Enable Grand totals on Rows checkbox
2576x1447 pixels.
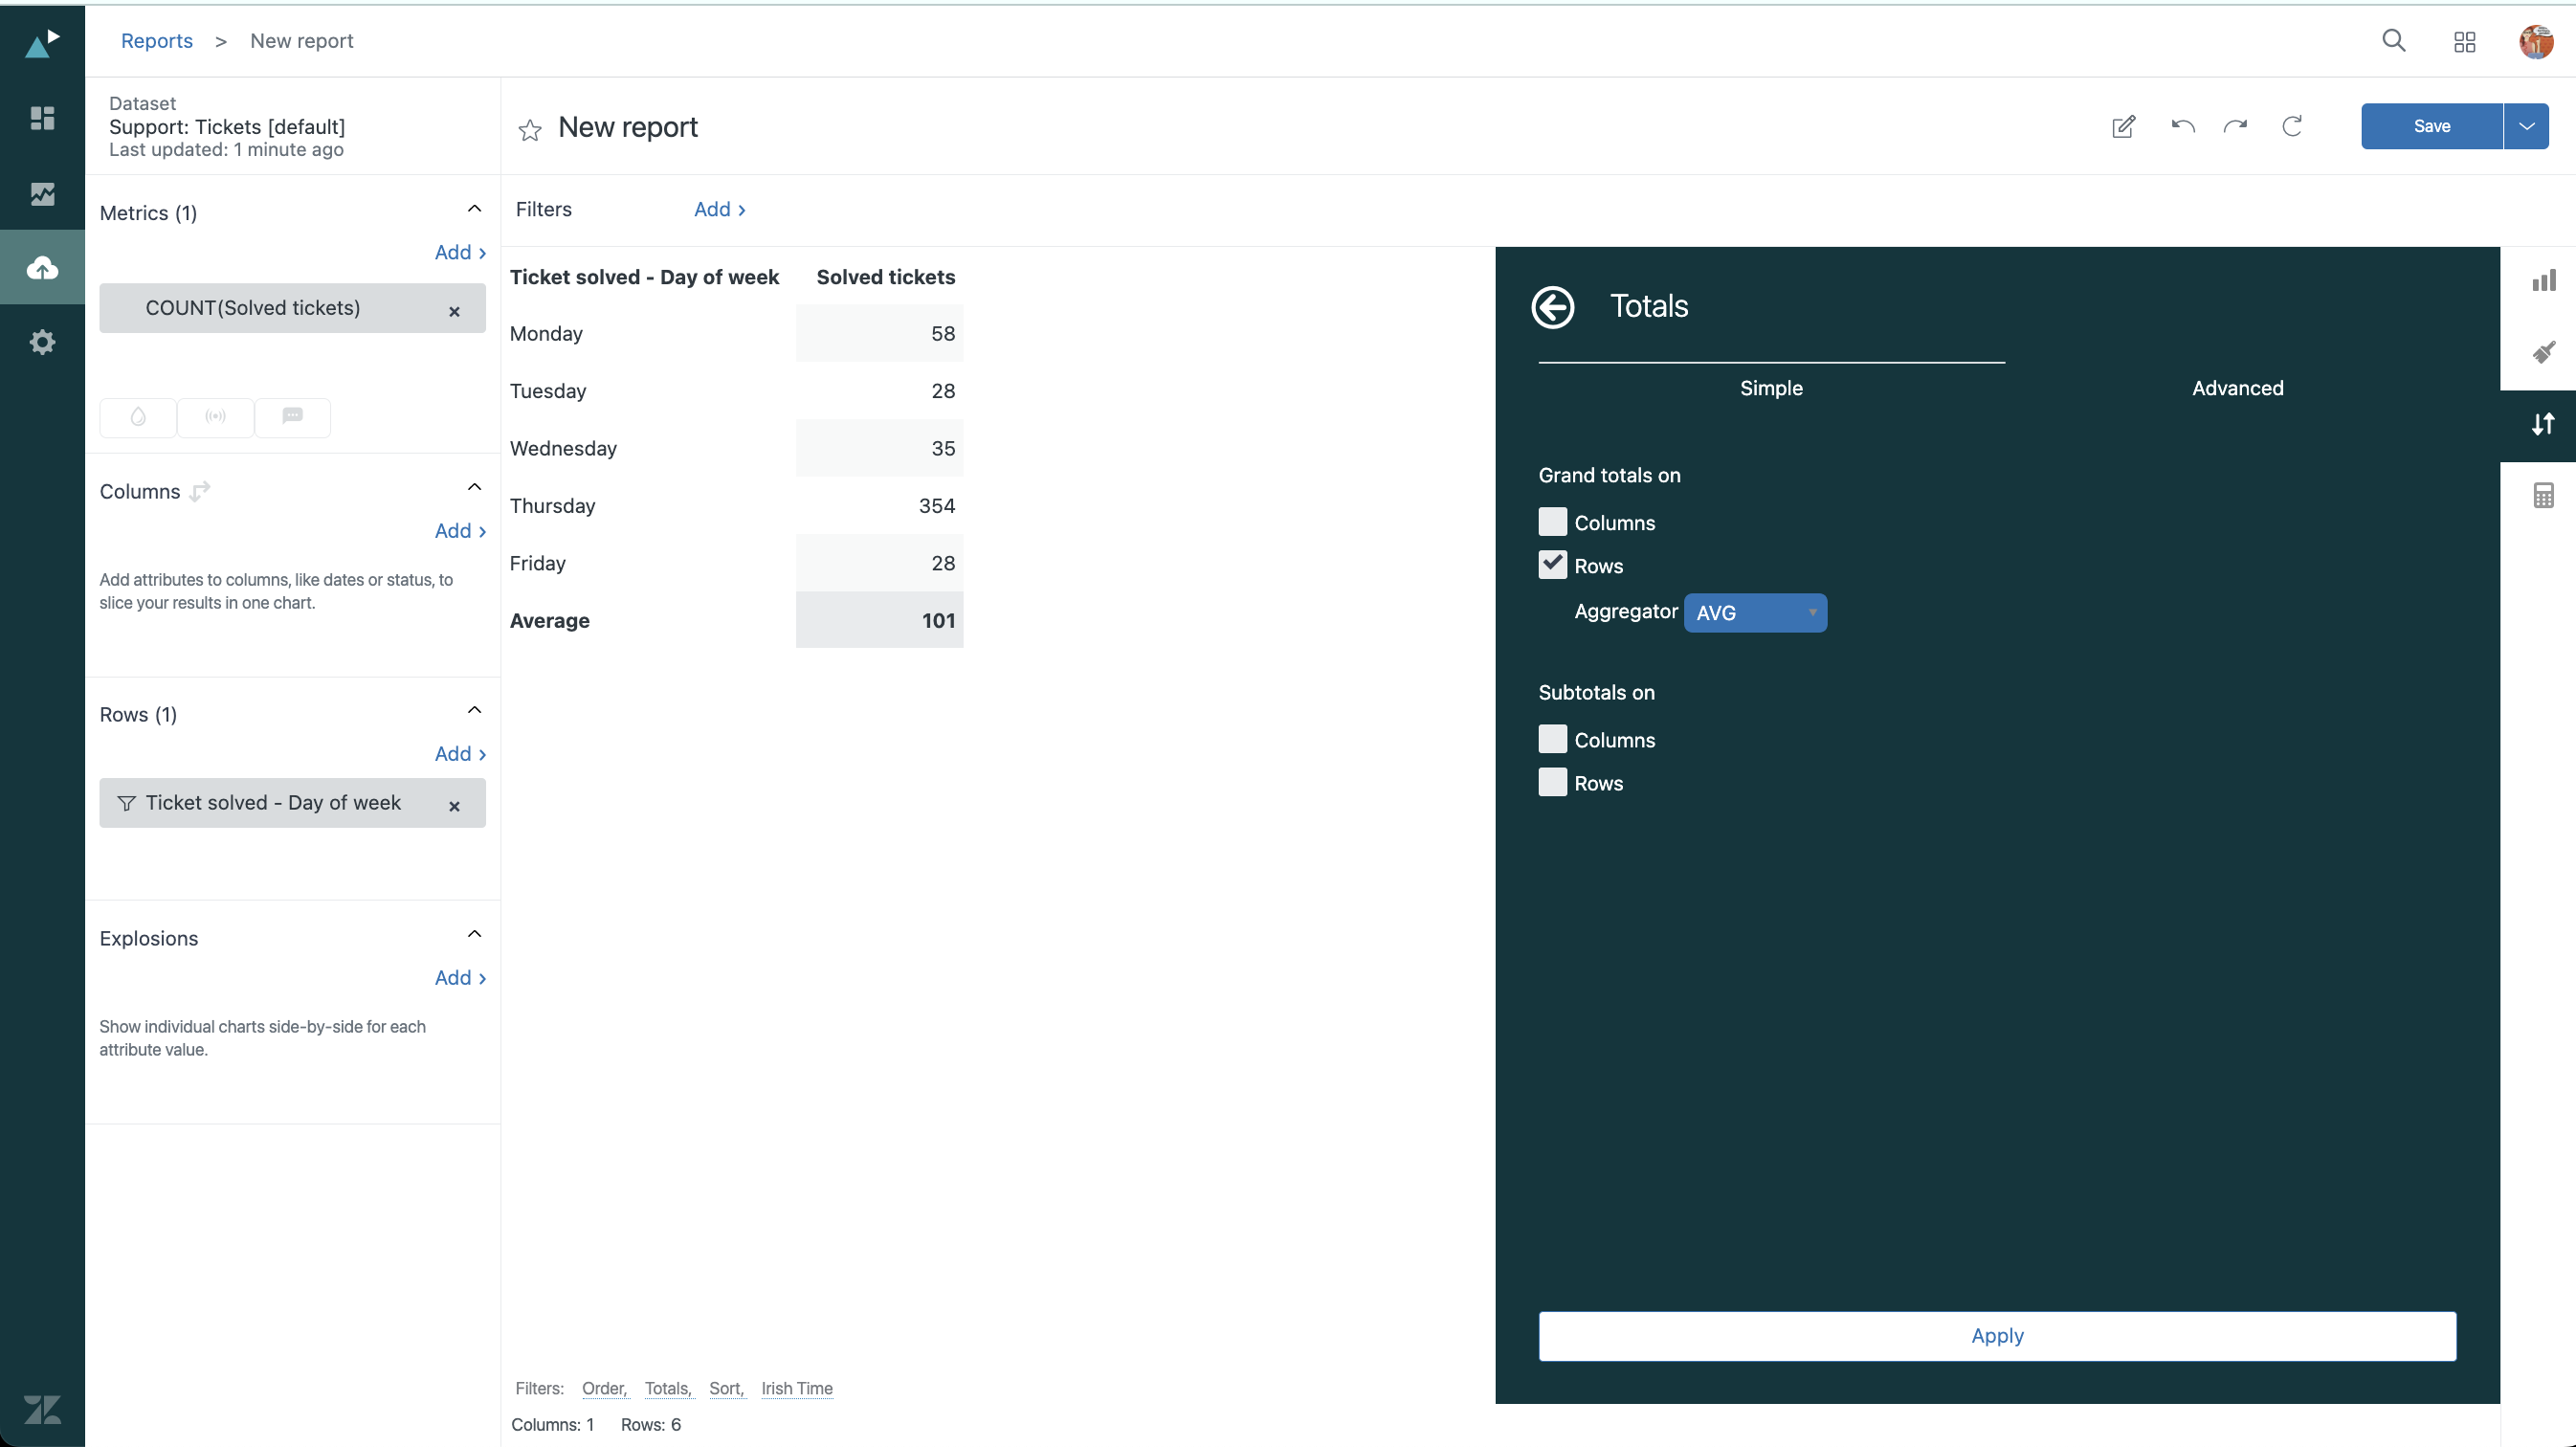pos(1551,565)
